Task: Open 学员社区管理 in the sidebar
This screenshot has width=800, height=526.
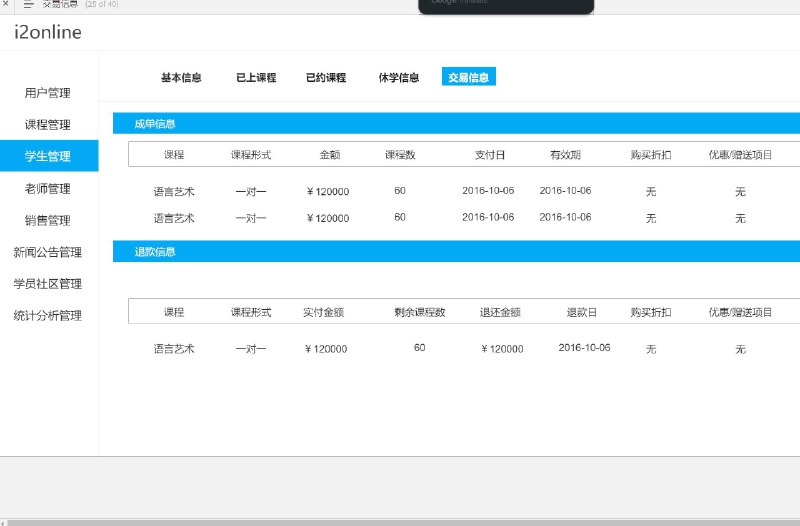Action: (47, 284)
